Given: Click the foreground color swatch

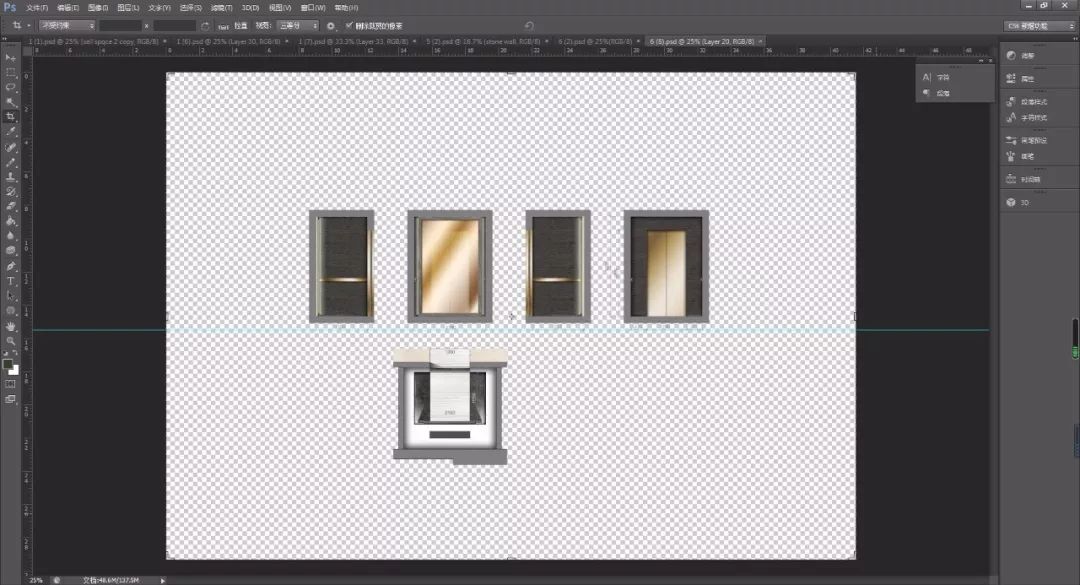Looking at the screenshot, I should (x=7, y=364).
